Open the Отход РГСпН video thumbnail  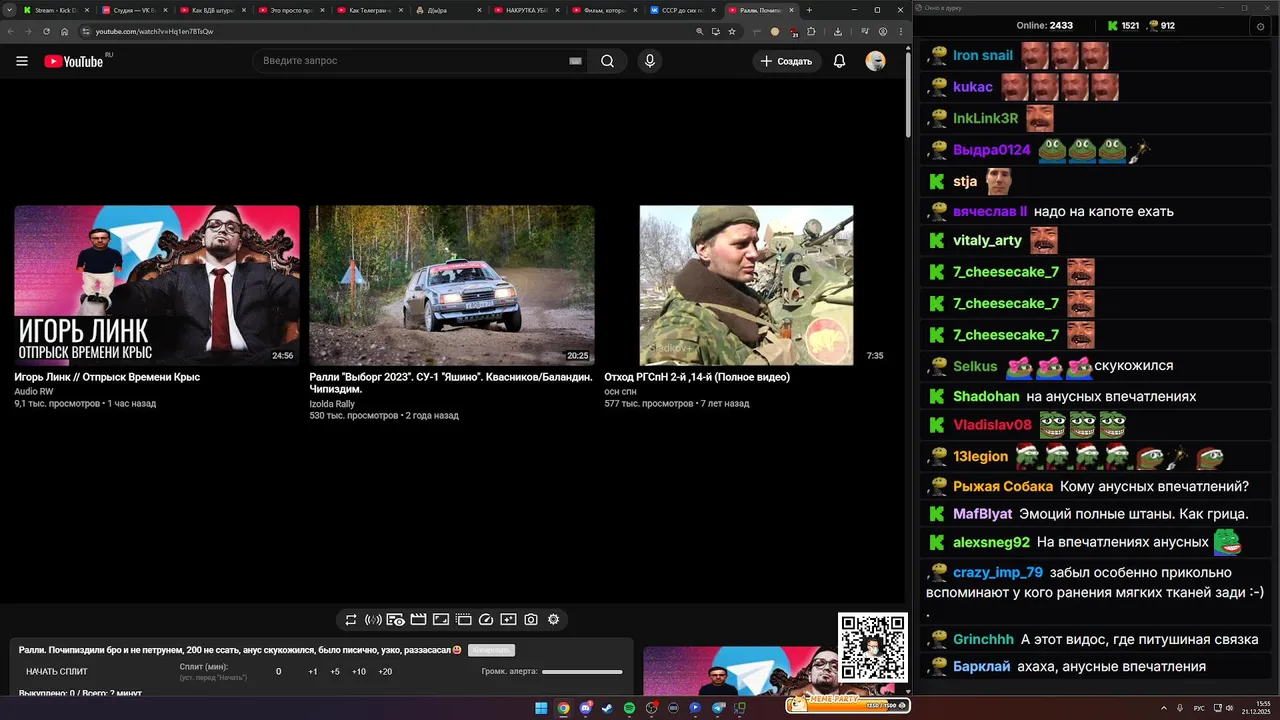746,285
